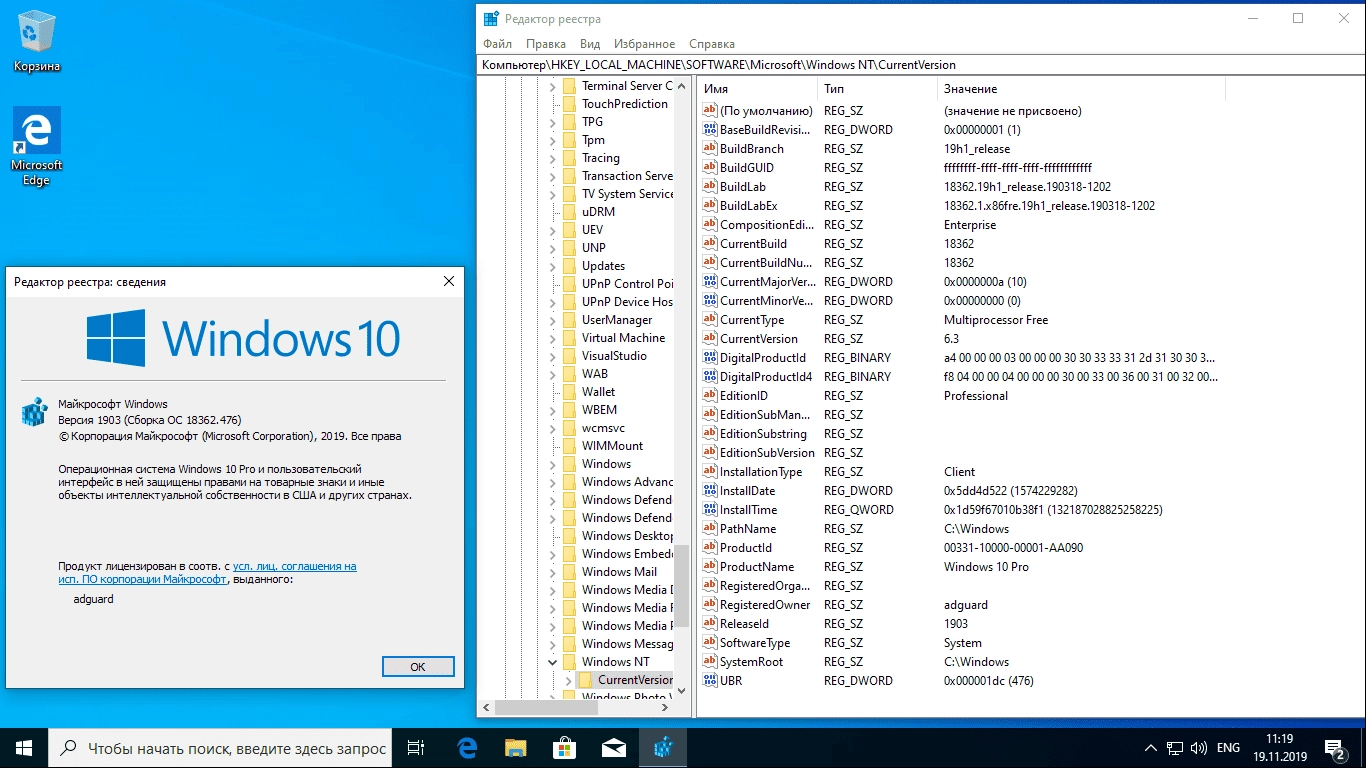Select the InstallationType value row
Viewport: 1366px width, 768px height.
pyautogui.click(x=960, y=471)
